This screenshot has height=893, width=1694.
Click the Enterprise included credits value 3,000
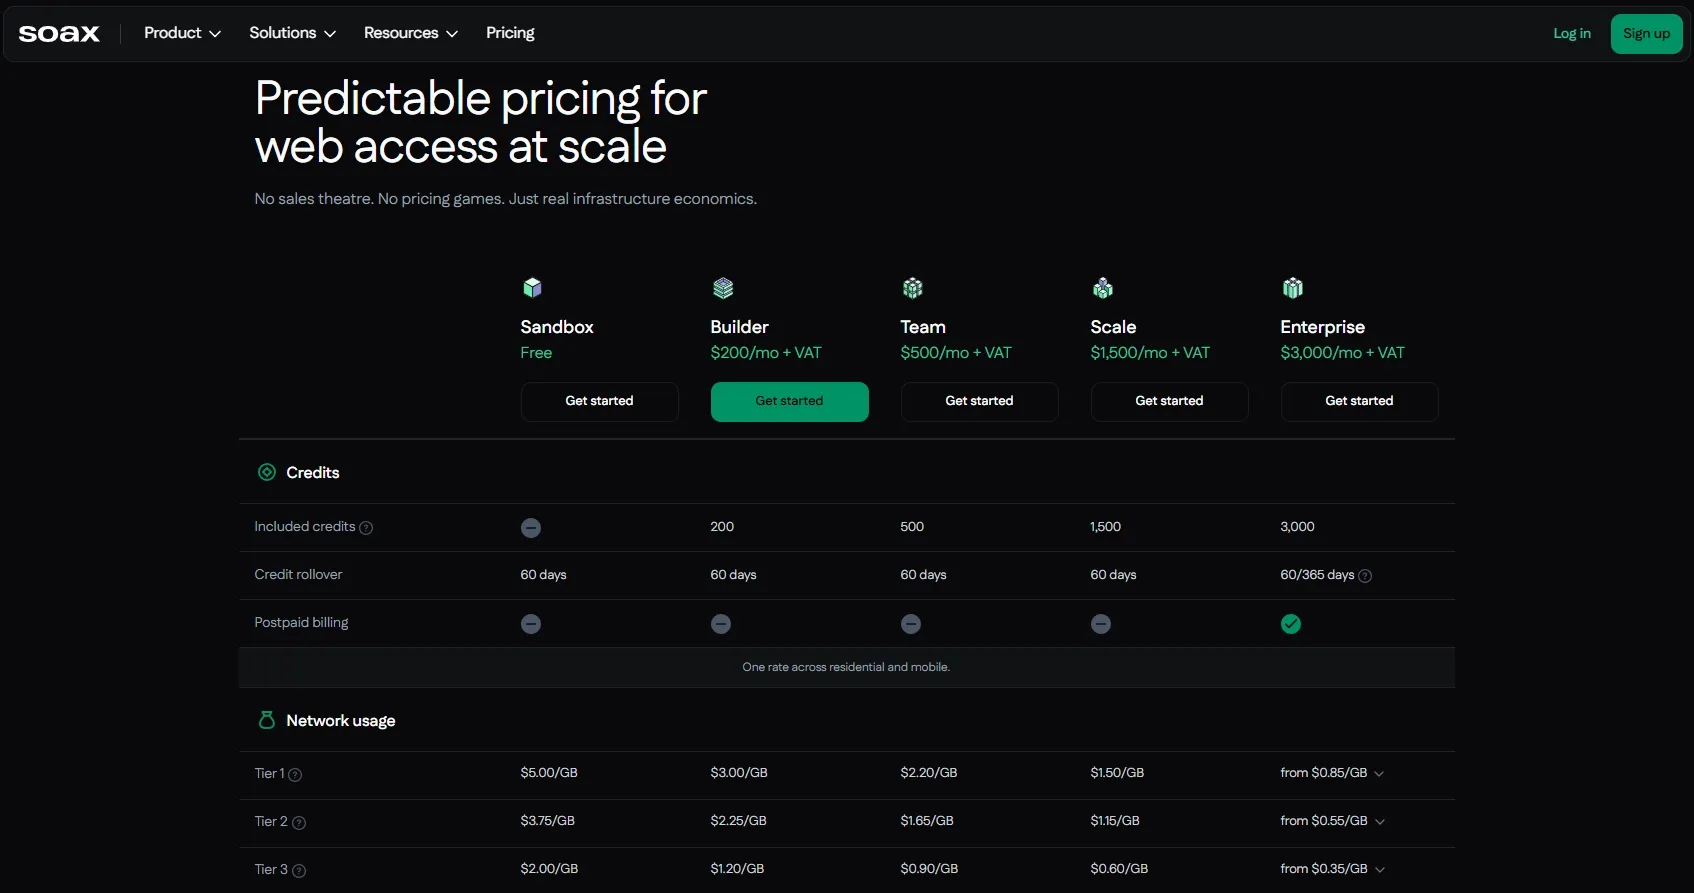(1297, 527)
